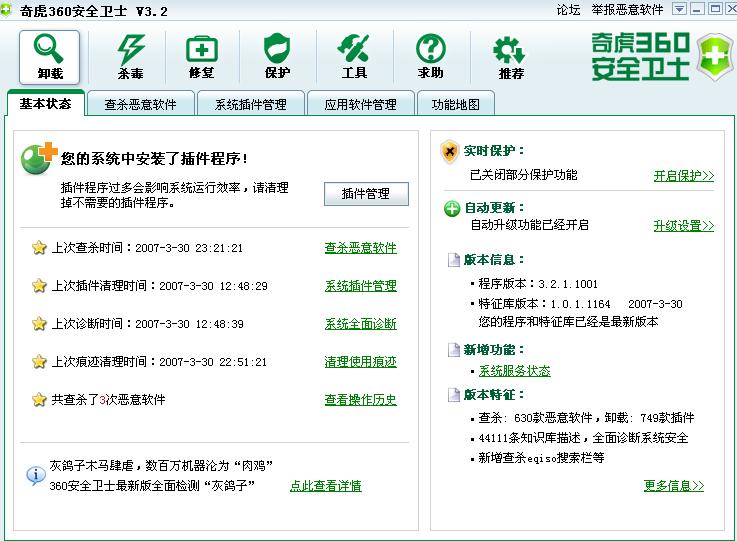Click the 插件管理 button

(366, 194)
